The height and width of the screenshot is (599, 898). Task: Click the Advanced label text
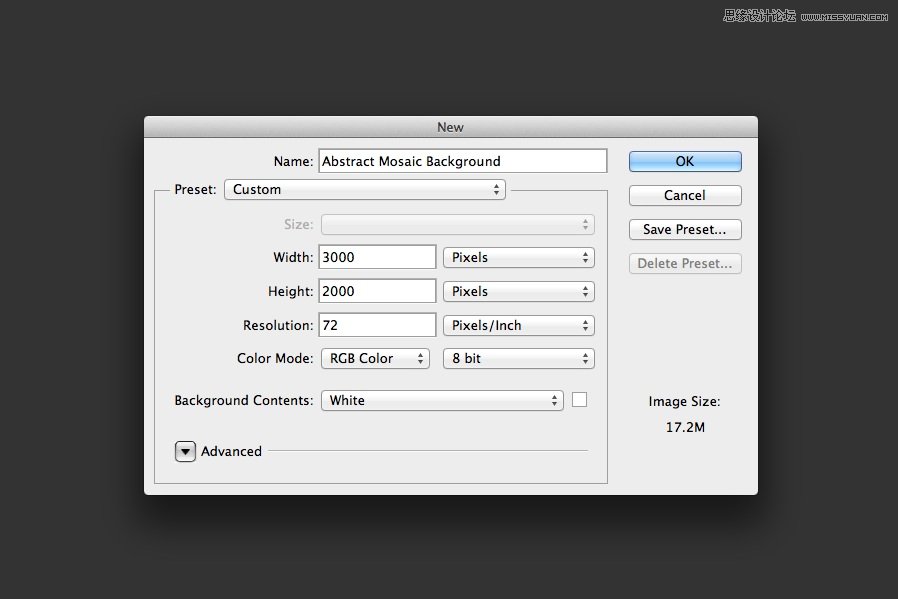[231, 451]
